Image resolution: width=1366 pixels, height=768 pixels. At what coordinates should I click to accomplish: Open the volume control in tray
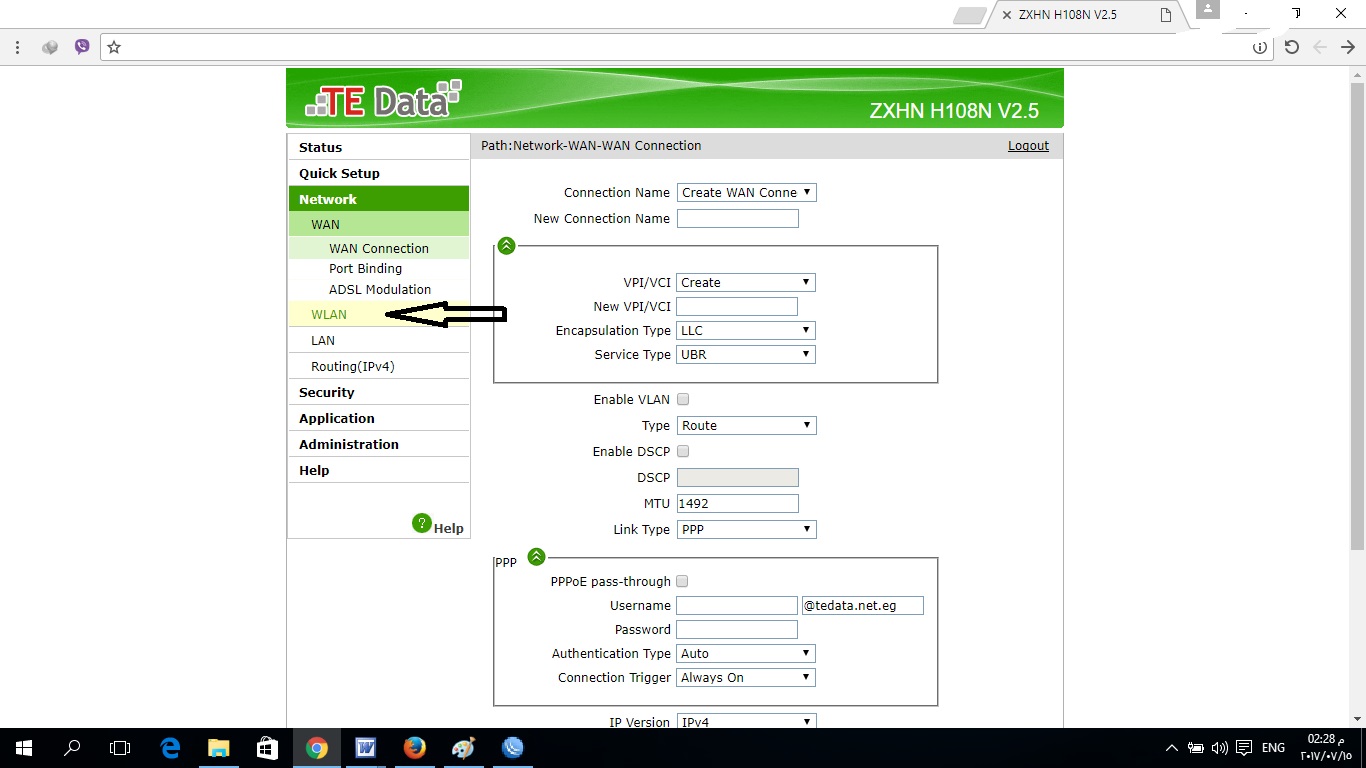1219,748
